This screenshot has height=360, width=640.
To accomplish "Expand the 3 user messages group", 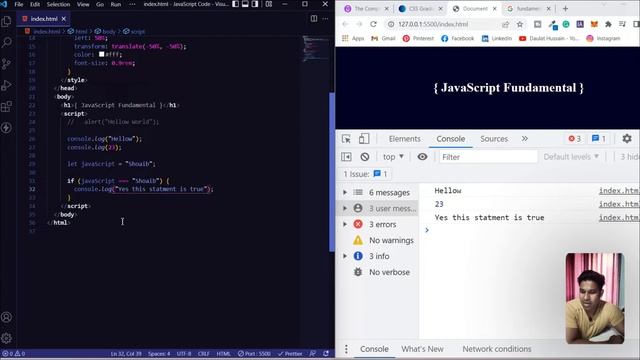I will 345,208.
